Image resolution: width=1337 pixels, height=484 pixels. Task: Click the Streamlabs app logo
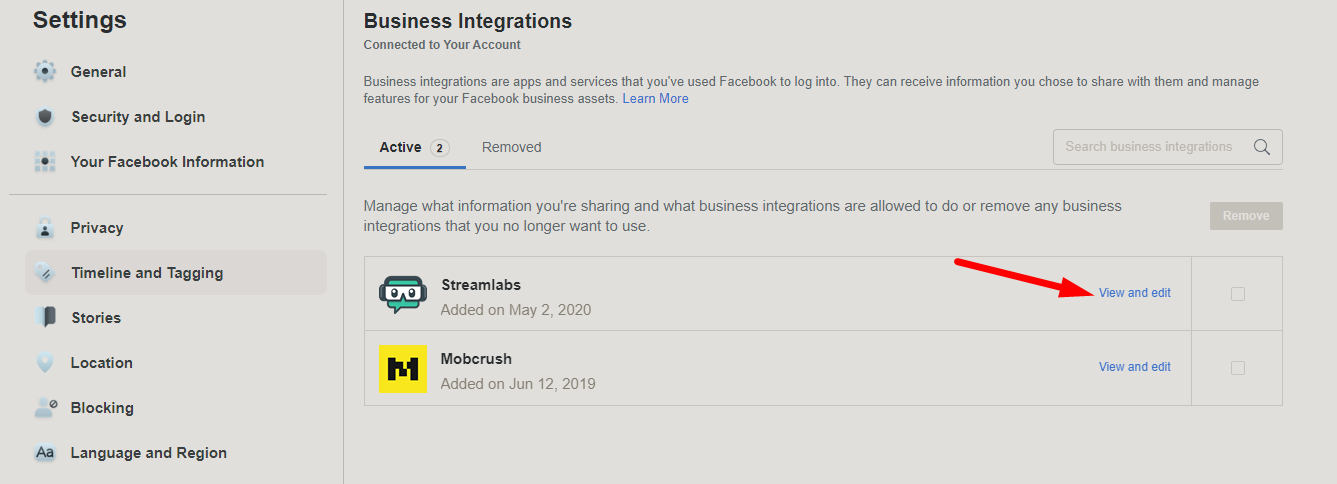pyautogui.click(x=403, y=294)
